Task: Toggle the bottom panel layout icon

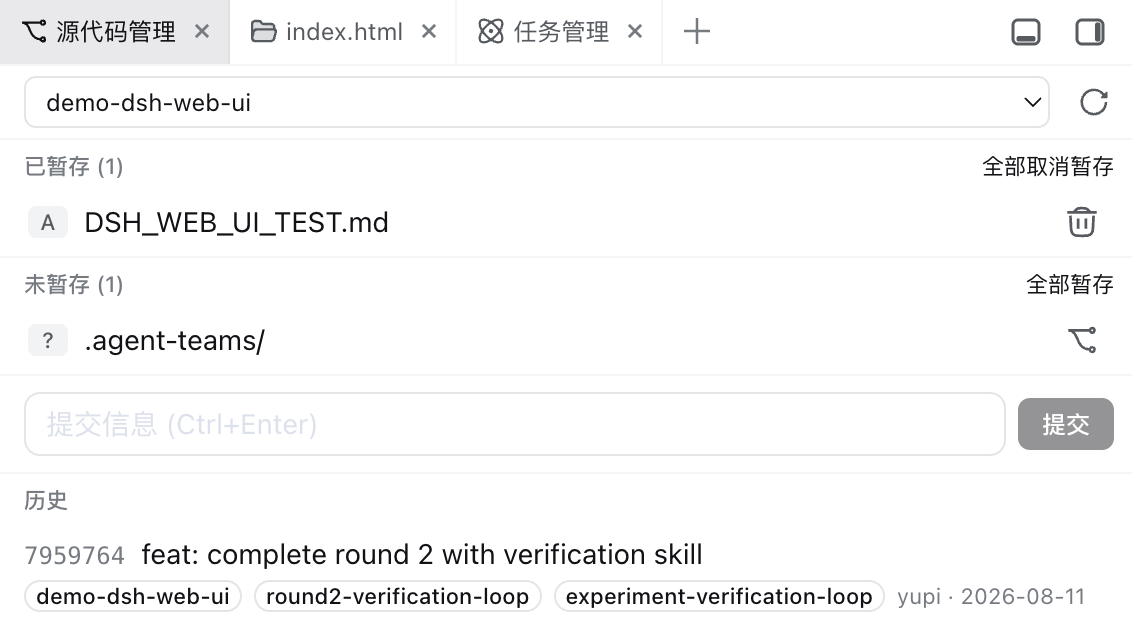Action: 1026,32
